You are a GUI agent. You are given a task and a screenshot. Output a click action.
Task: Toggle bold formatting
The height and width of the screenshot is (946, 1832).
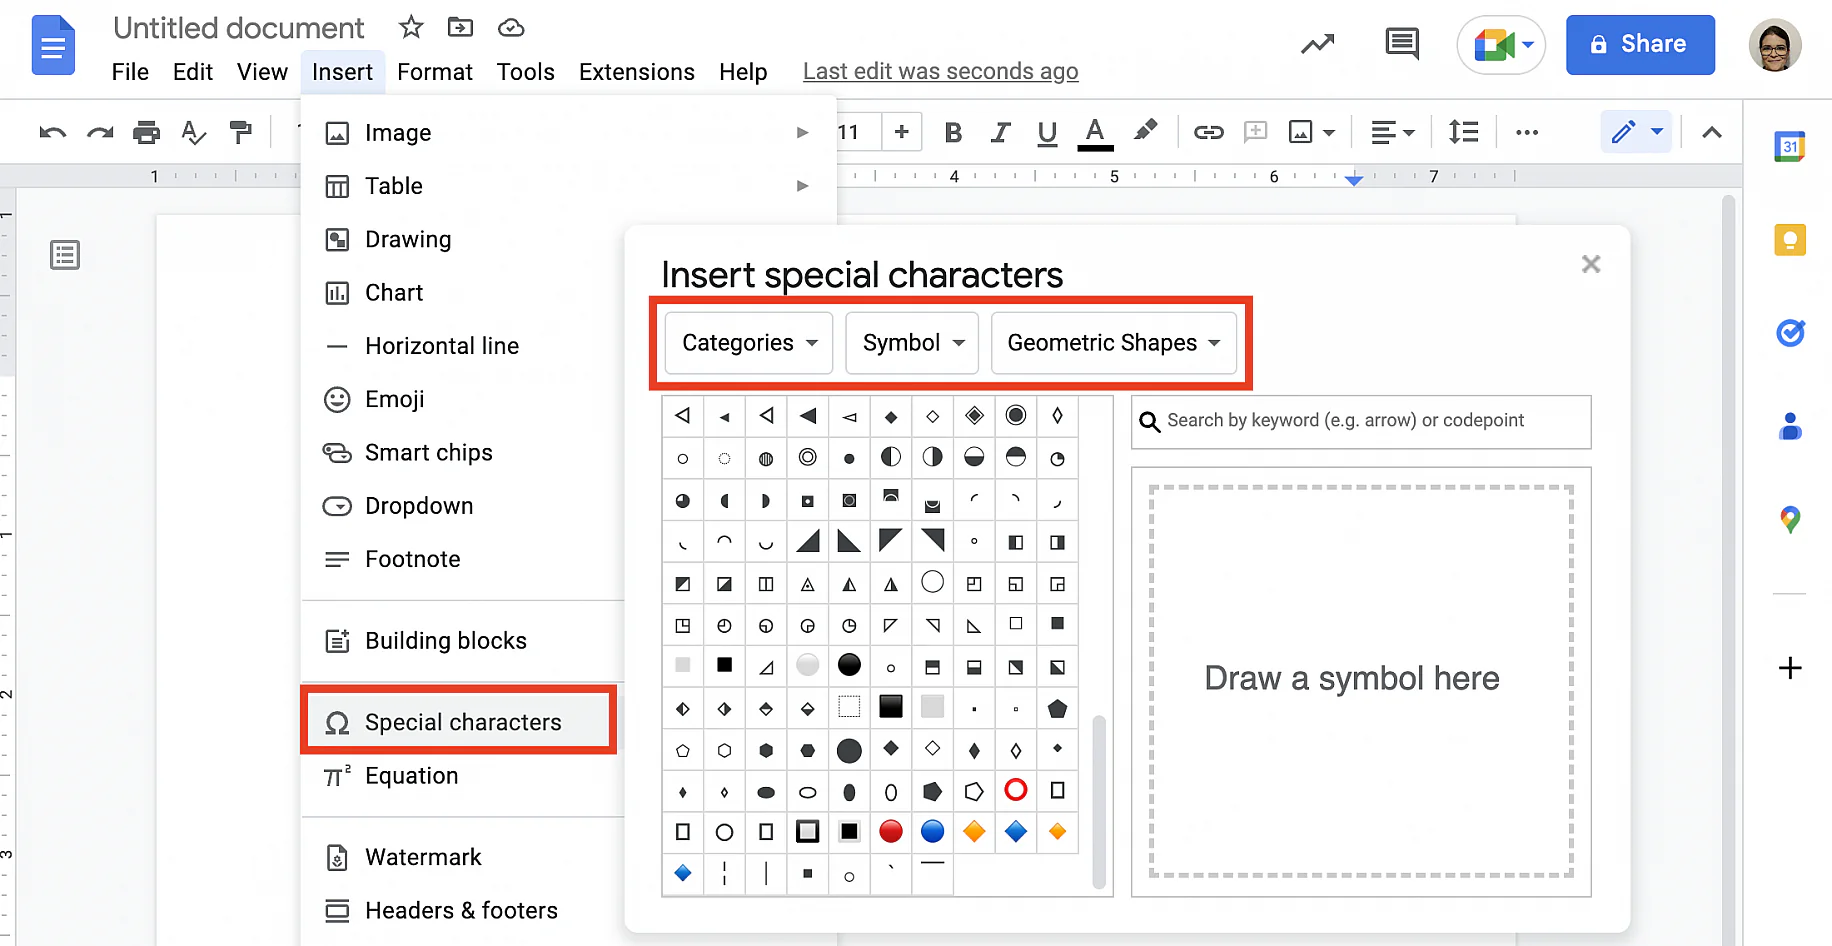point(953,132)
